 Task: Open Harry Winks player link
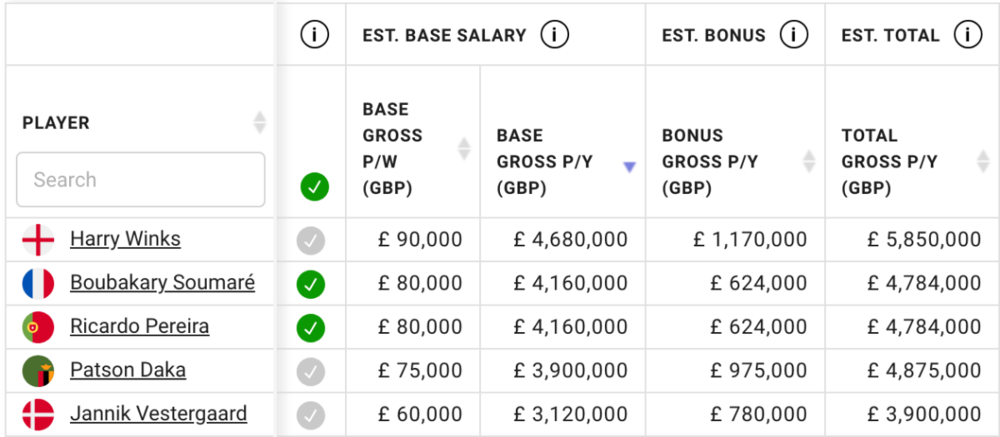pos(125,239)
